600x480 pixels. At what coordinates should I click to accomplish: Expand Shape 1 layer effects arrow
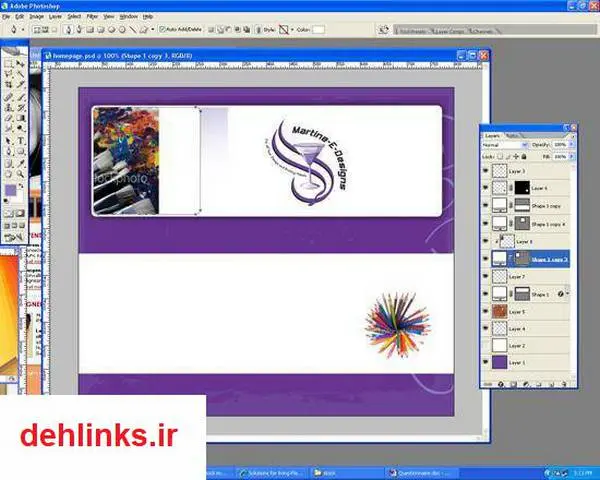(567, 294)
